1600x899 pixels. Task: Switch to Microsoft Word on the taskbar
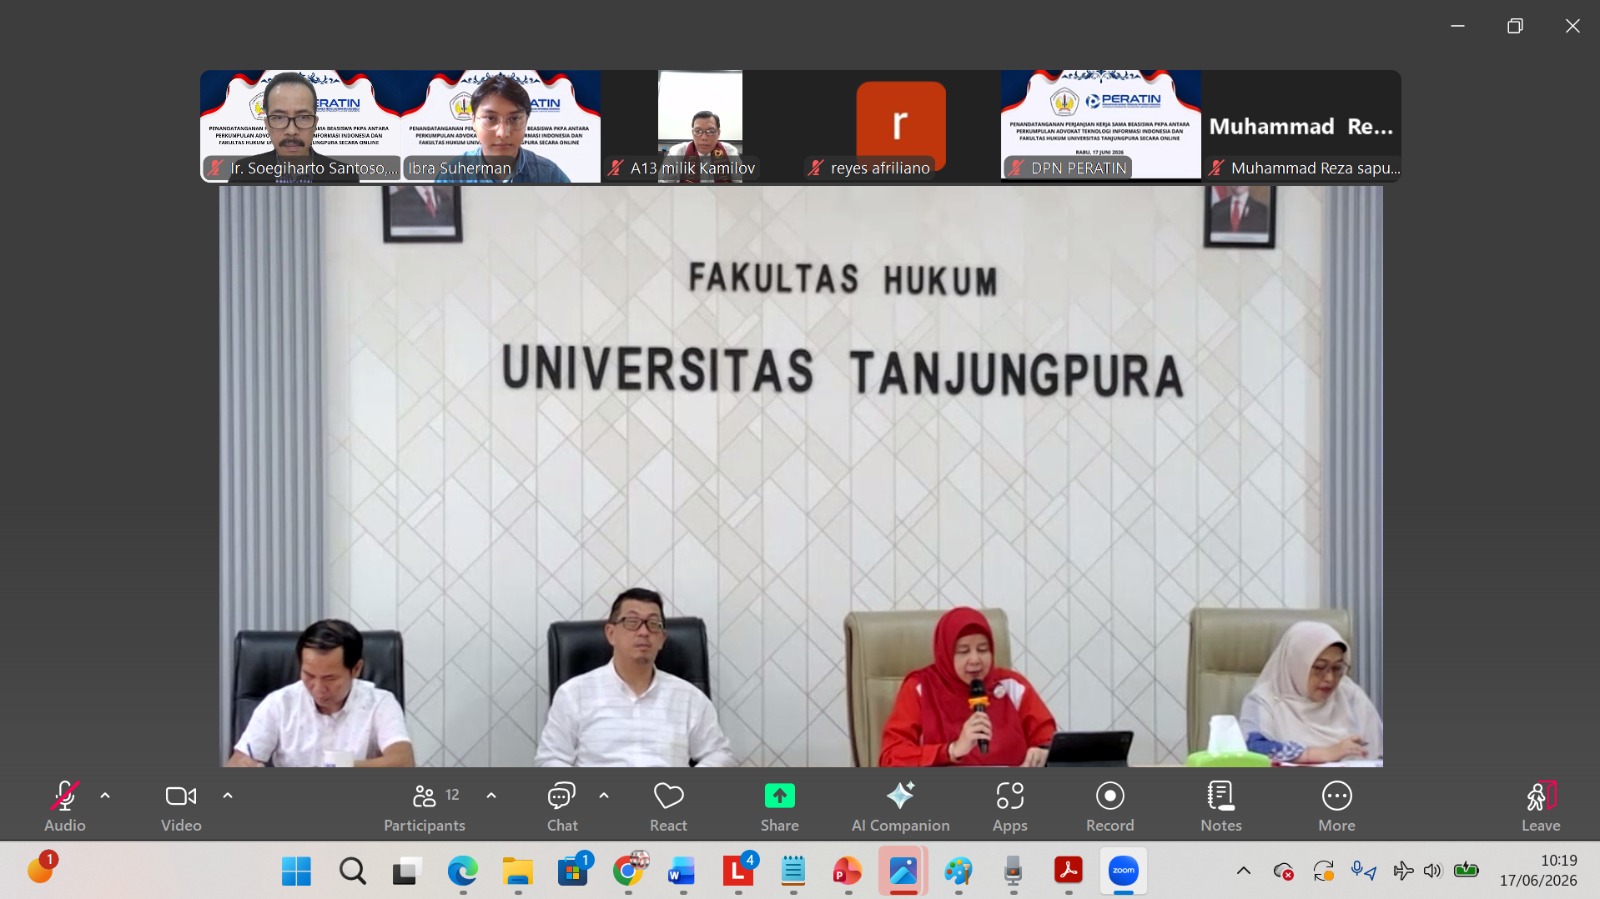point(682,871)
